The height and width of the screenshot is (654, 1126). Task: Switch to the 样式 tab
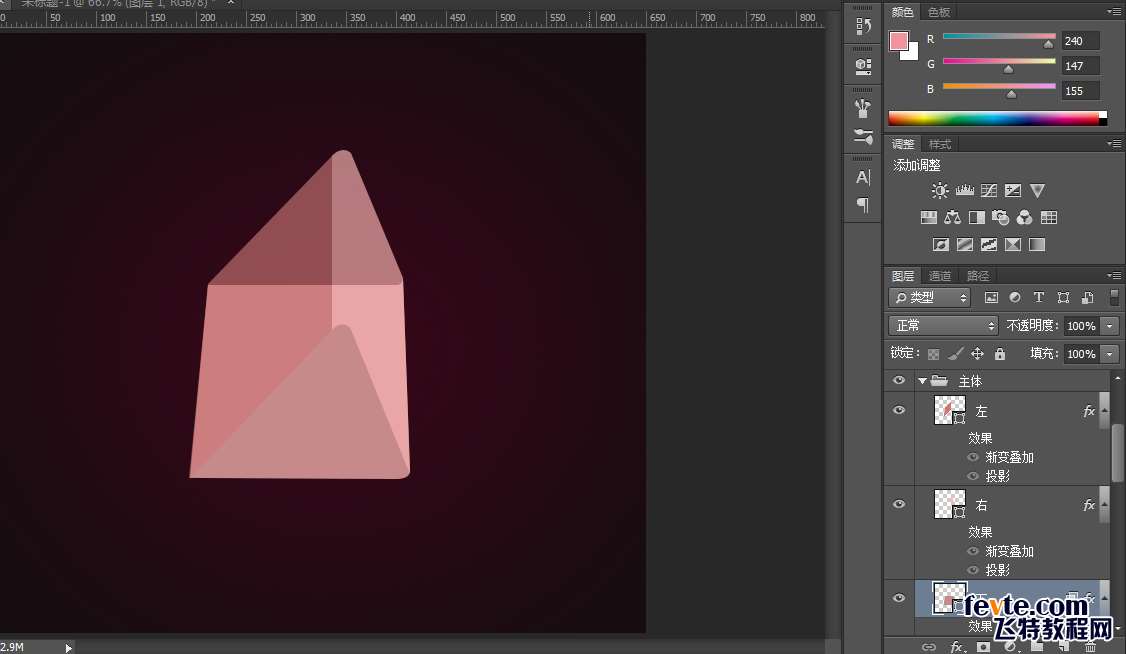(939, 144)
